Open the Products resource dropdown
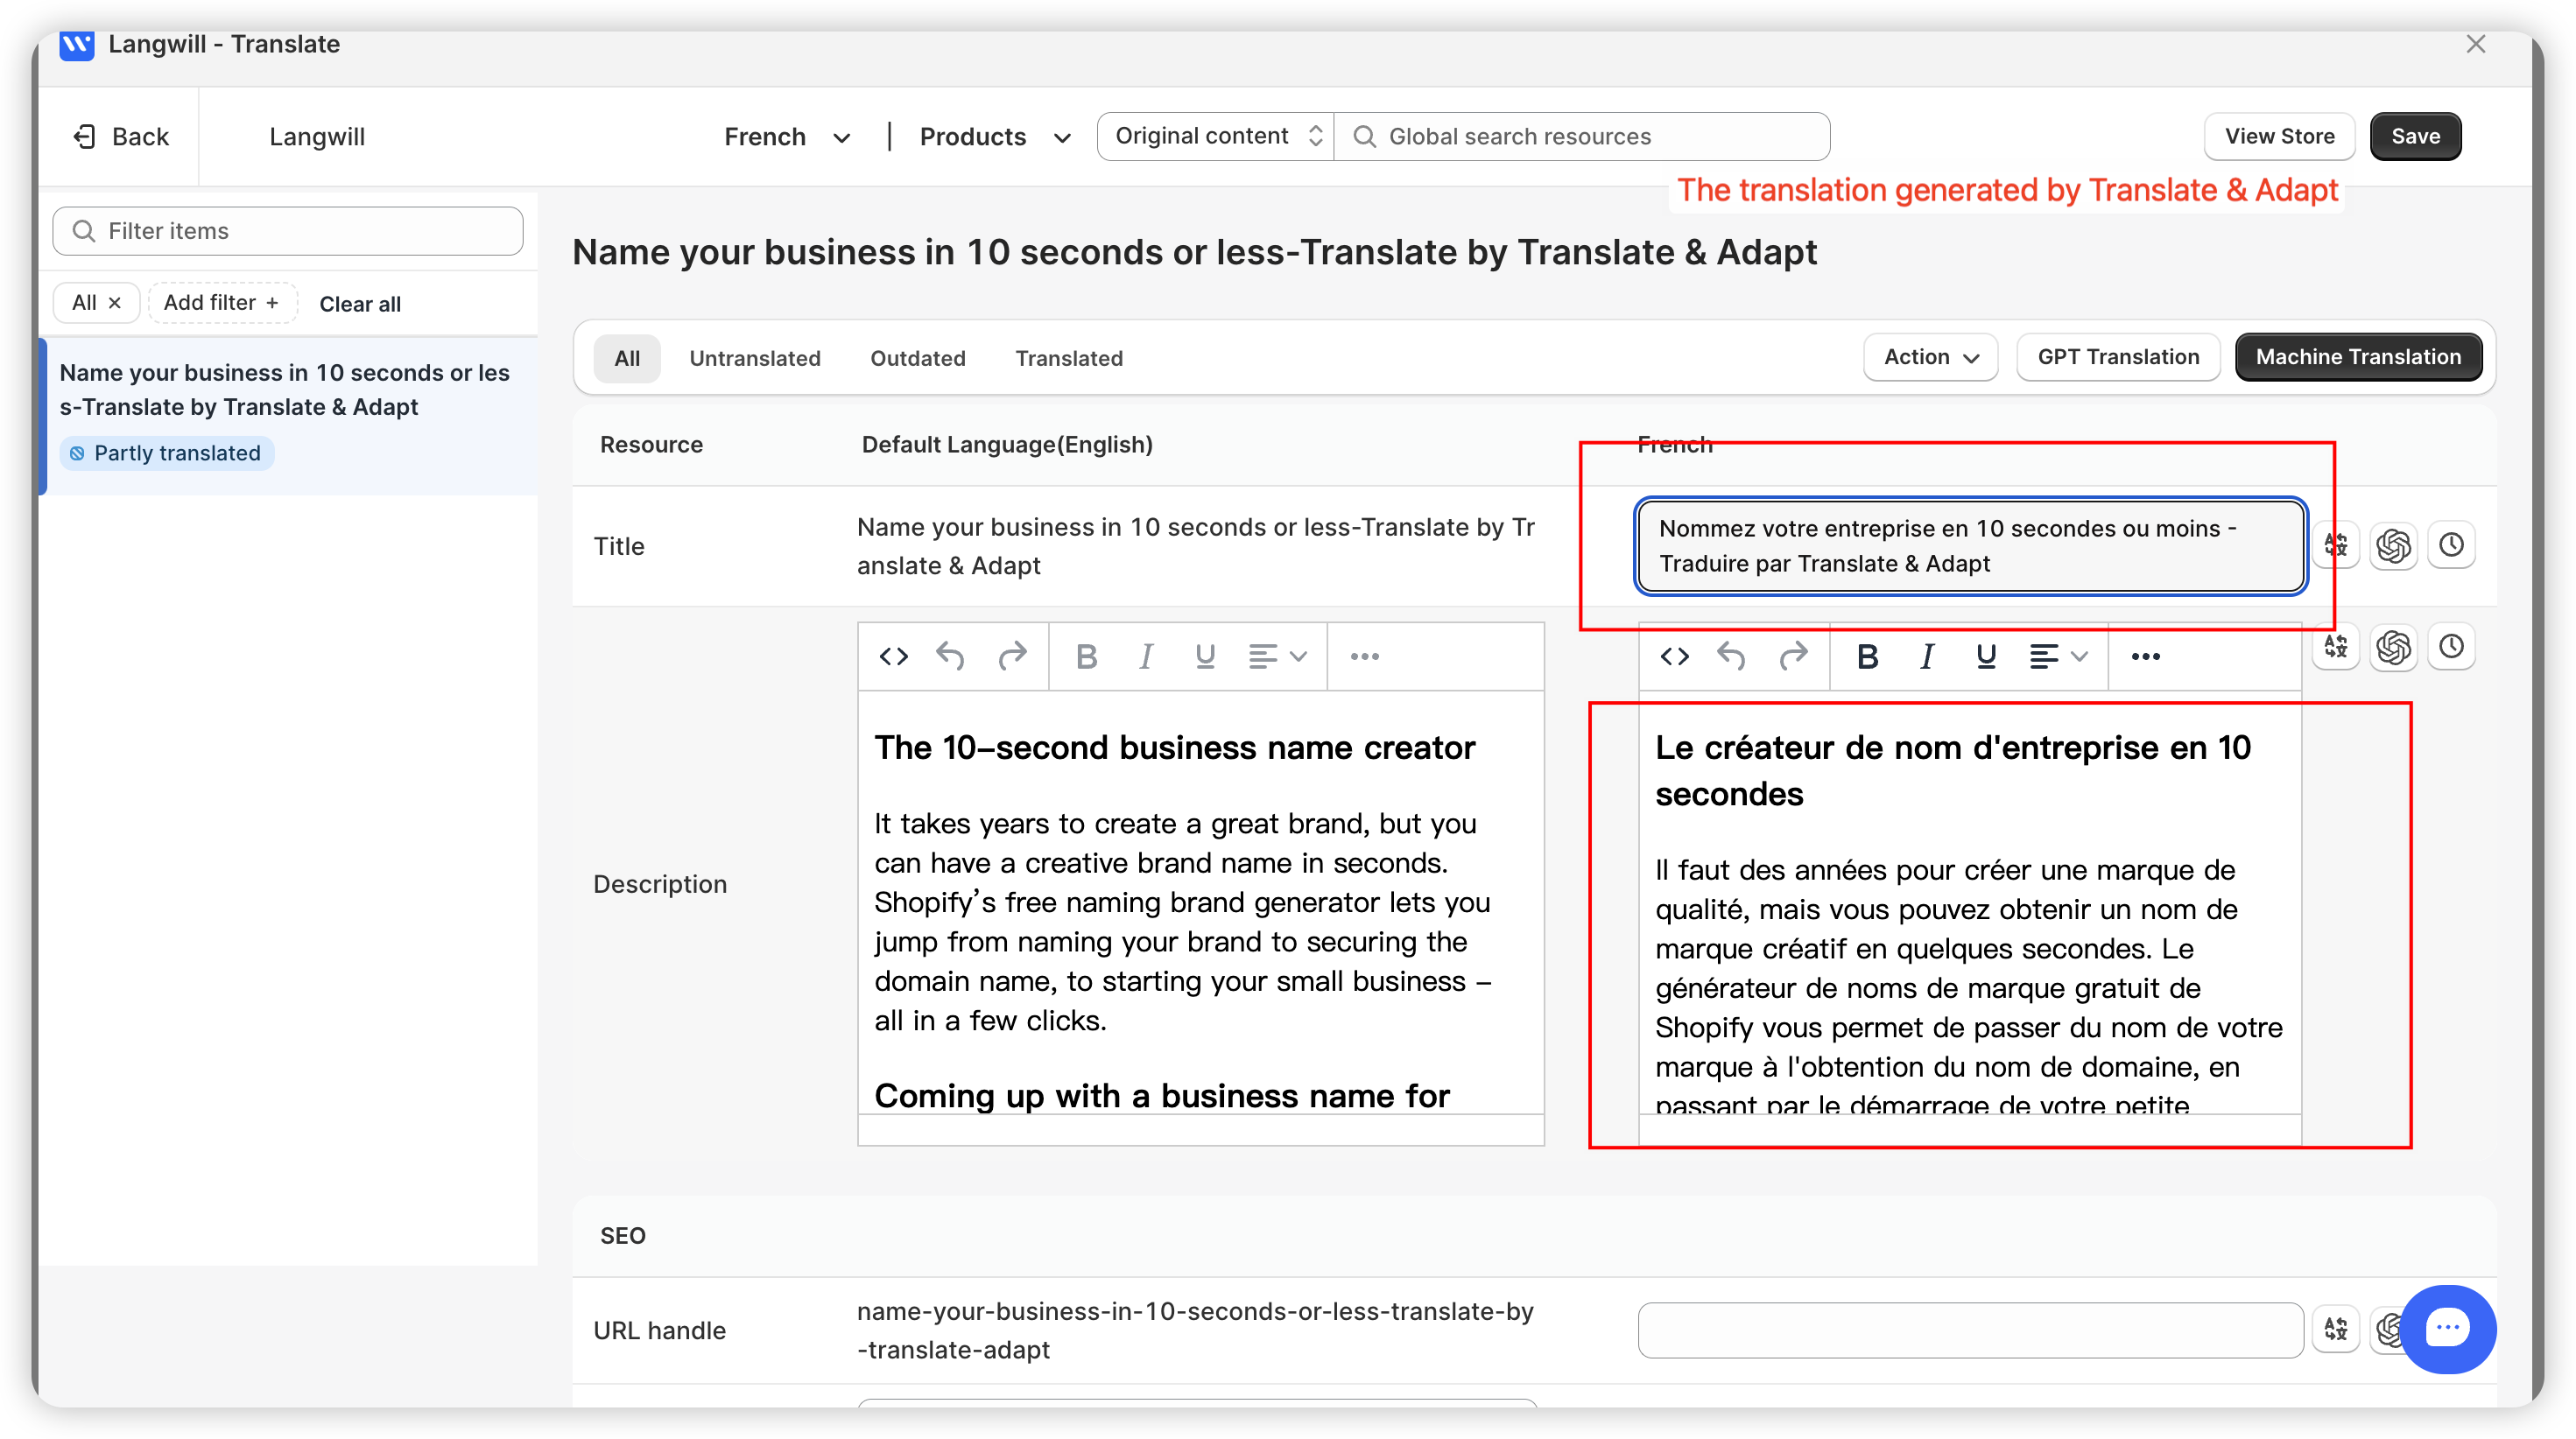The width and height of the screenshot is (2576, 1439). tap(995, 137)
